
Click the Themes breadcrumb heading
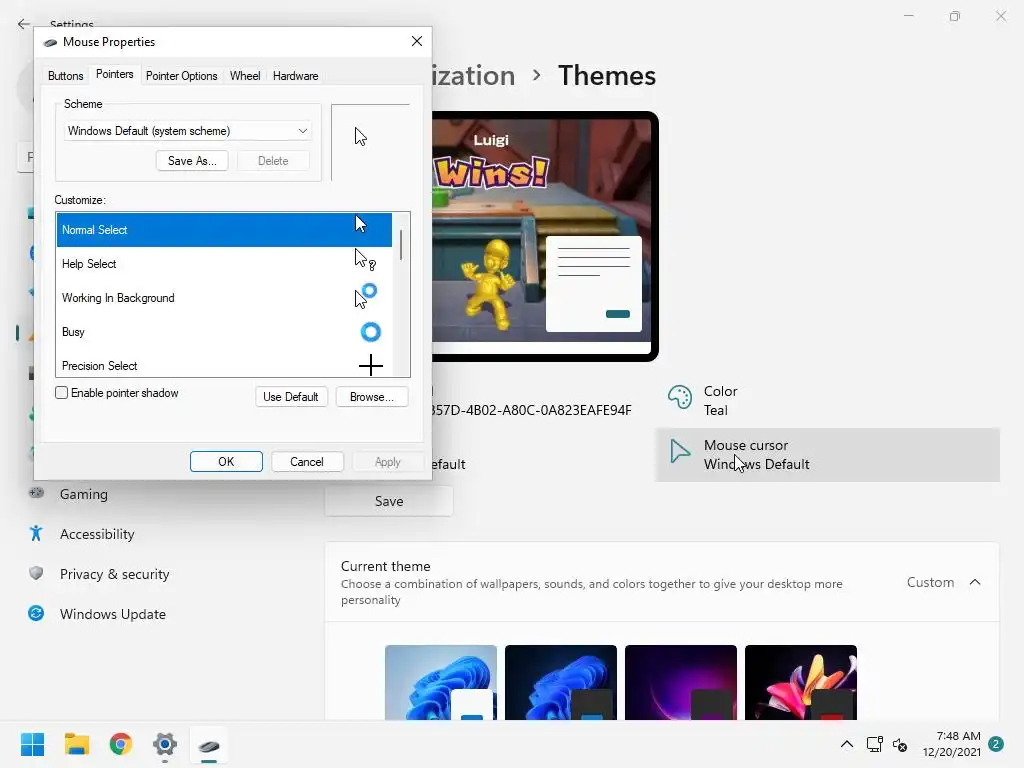point(607,76)
